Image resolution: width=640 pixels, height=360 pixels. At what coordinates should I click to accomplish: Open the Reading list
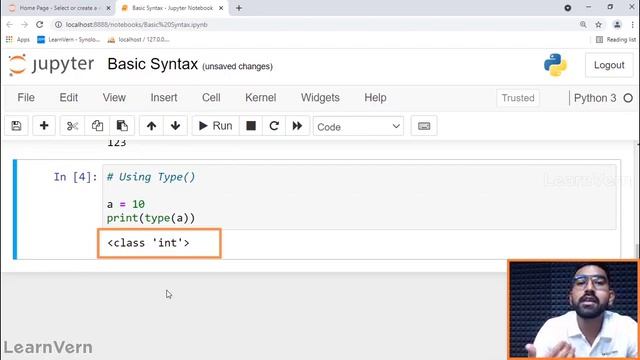[x=616, y=40]
